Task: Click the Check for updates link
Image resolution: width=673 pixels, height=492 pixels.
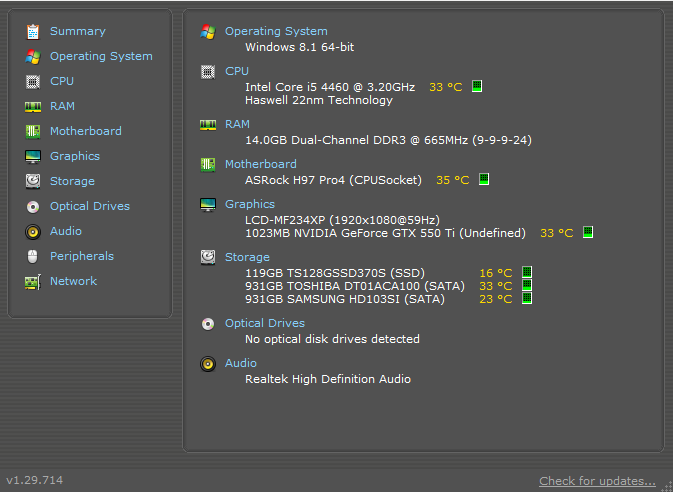Action: coord(597,481)
